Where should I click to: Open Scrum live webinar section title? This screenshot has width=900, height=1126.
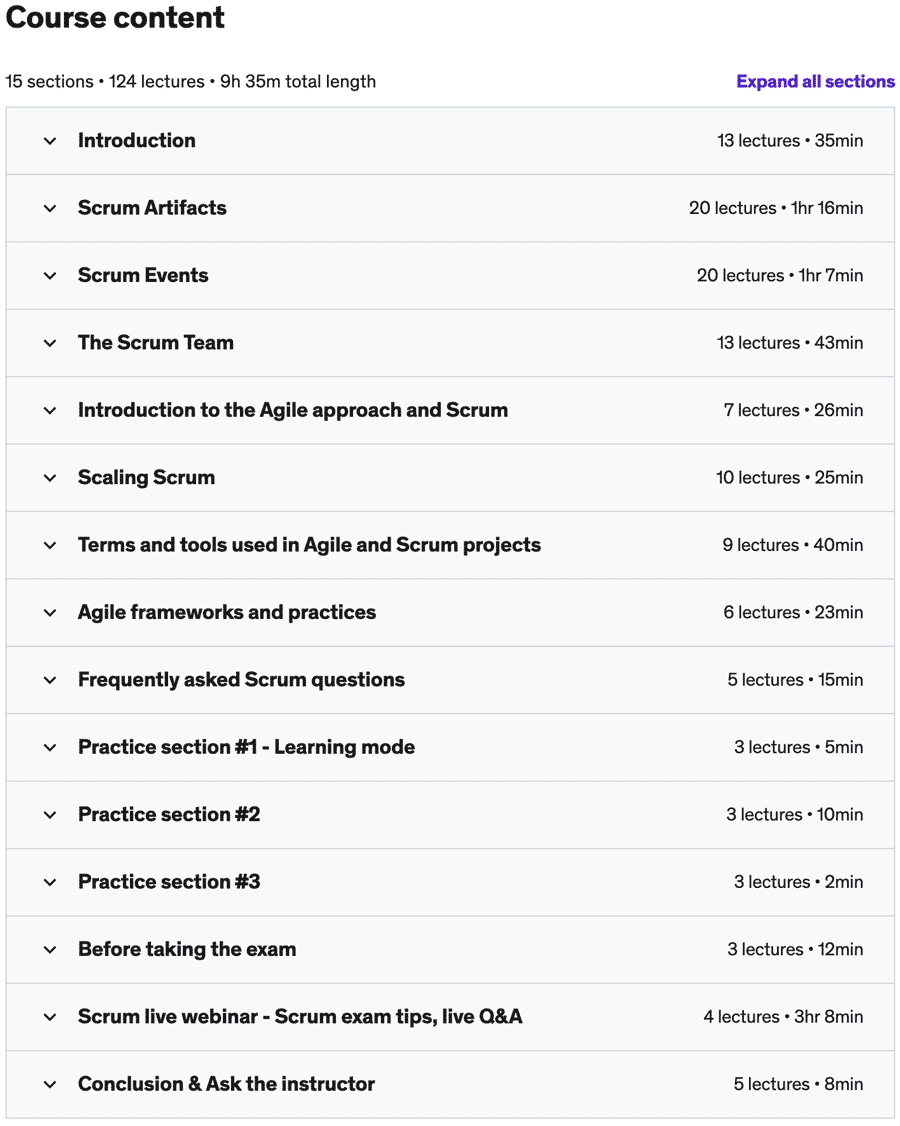click(300, 1017)
